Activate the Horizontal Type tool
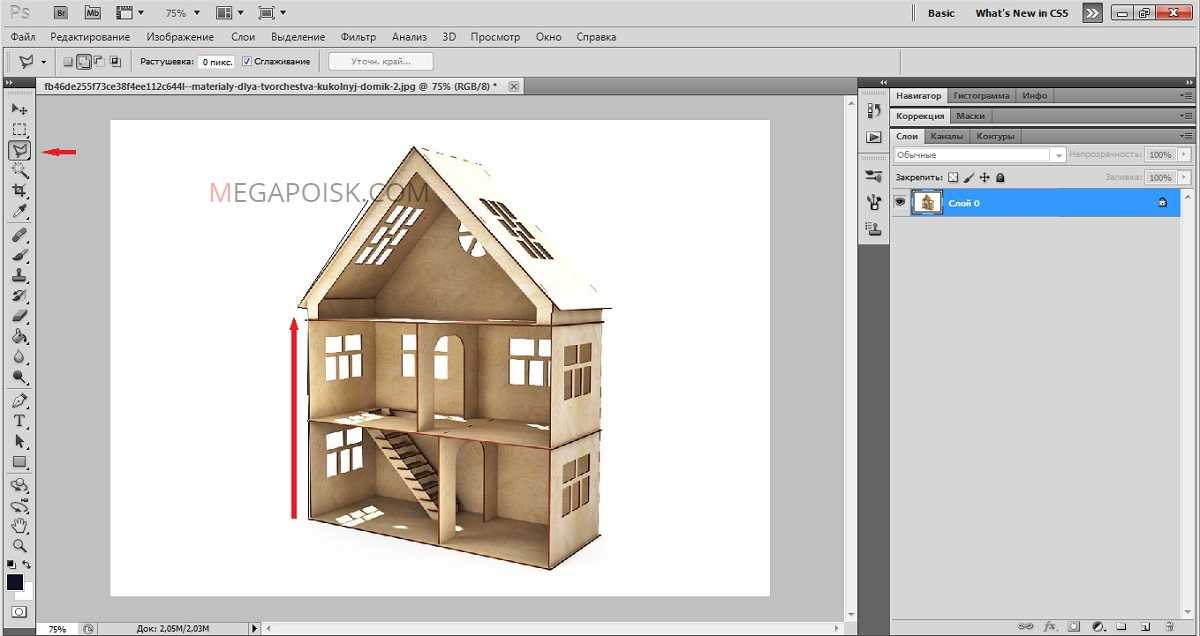The height and width of the screenshot is (636, 1200). coord(19,421)
